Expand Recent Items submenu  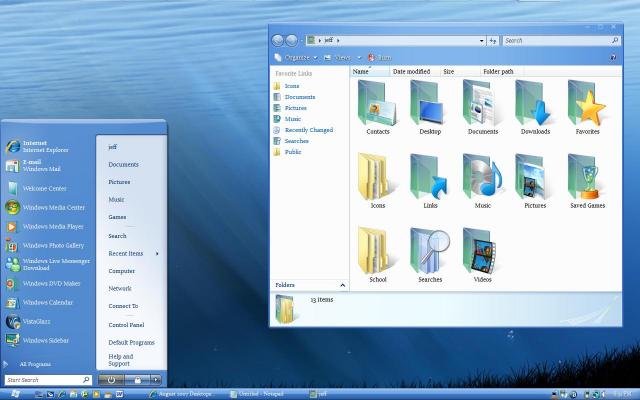(x=157, y=253)
